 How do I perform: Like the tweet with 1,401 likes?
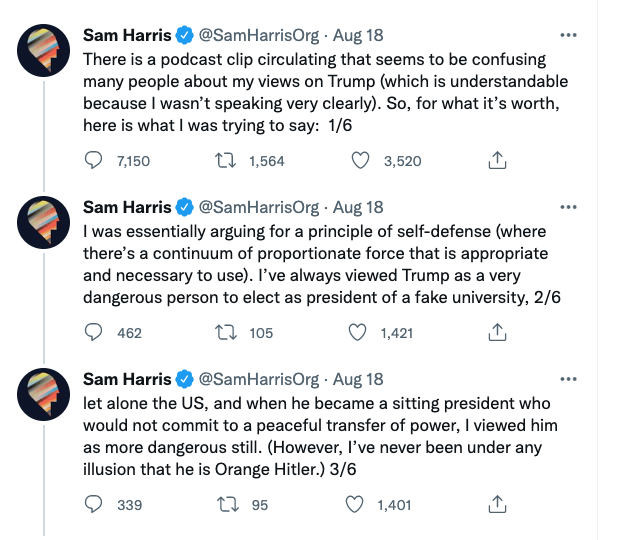(355, 505)
